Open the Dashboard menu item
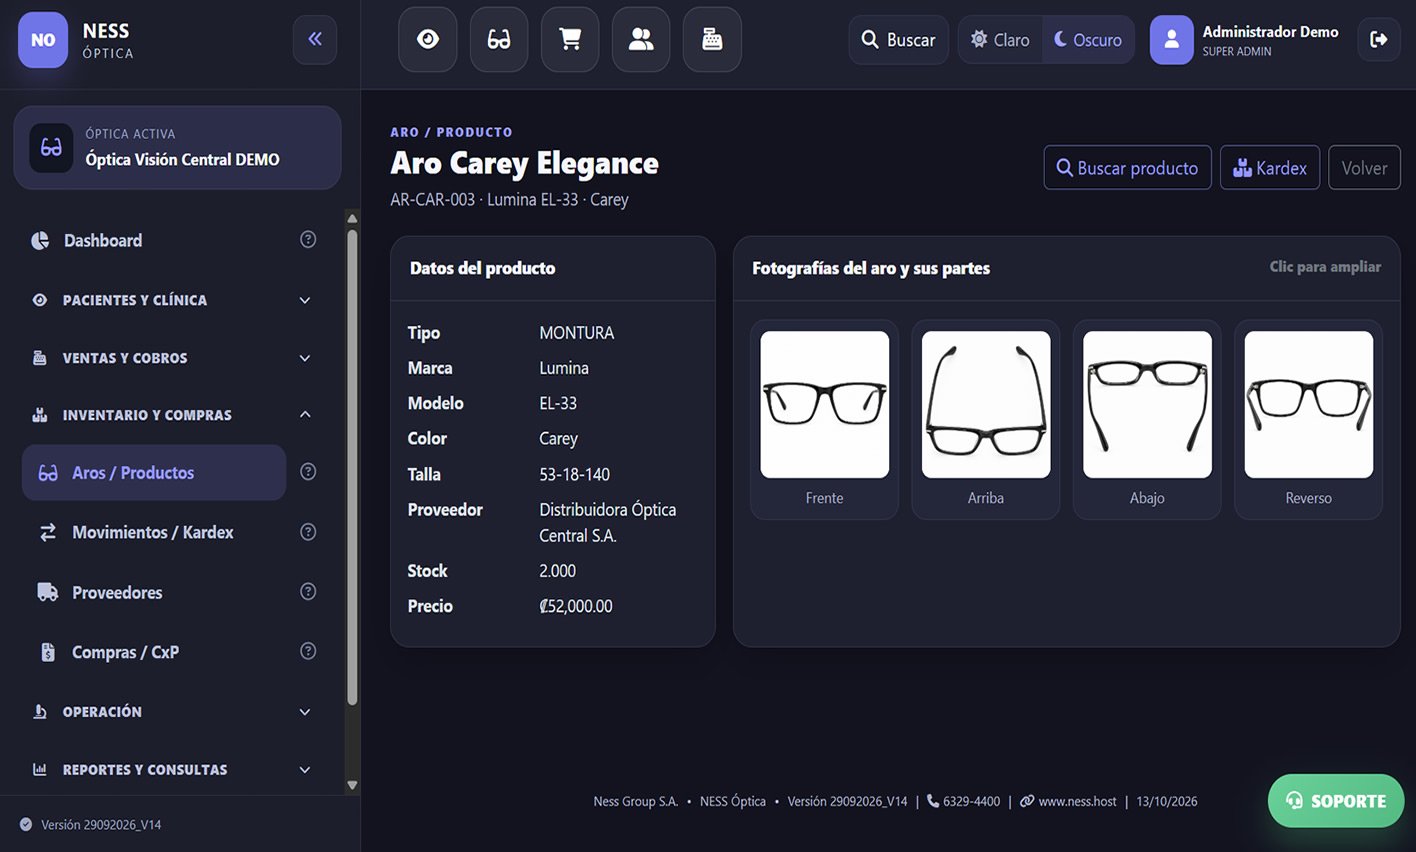The image size is (1416, 852). click(154, 240)
